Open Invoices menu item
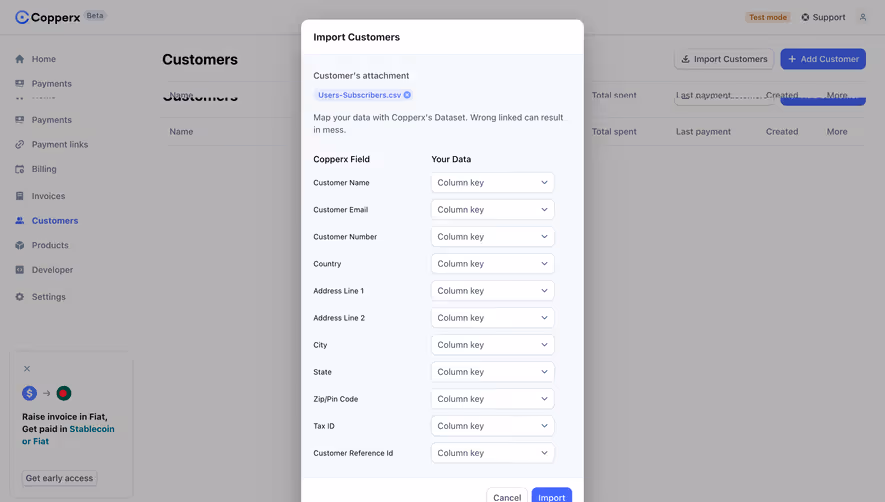Image resolution: width=885 pixels, height=502 pixels. tap(49, 196)
